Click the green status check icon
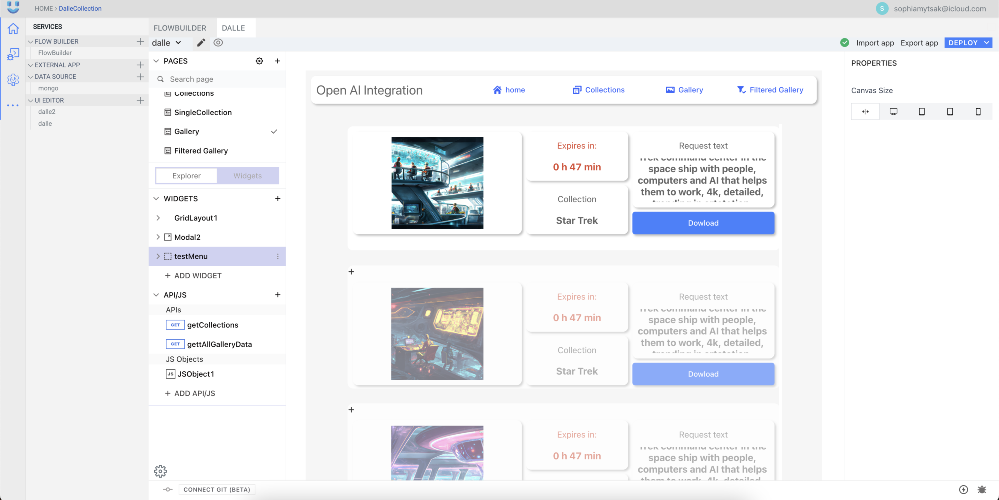Viewport: 999px width, 500px height. 844,43
